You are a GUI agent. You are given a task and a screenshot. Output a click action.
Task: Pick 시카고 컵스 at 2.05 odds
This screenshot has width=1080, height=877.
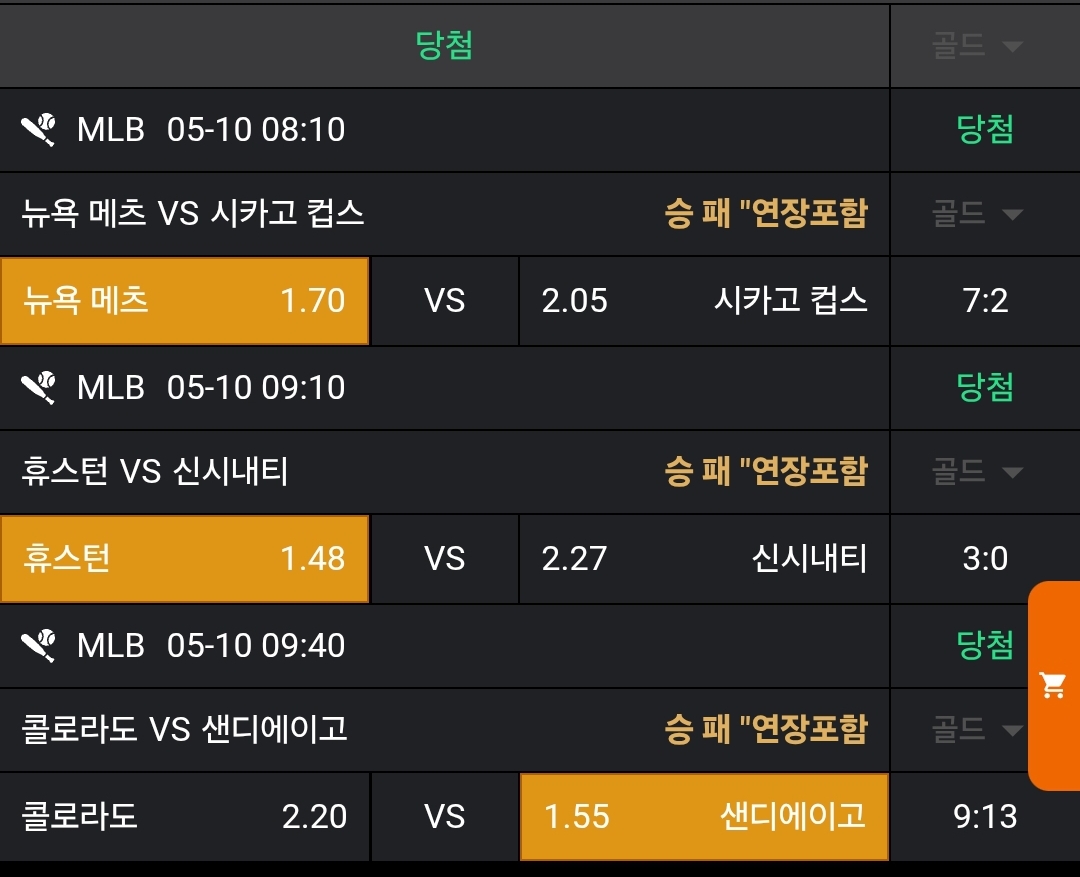tap(704, 301)
